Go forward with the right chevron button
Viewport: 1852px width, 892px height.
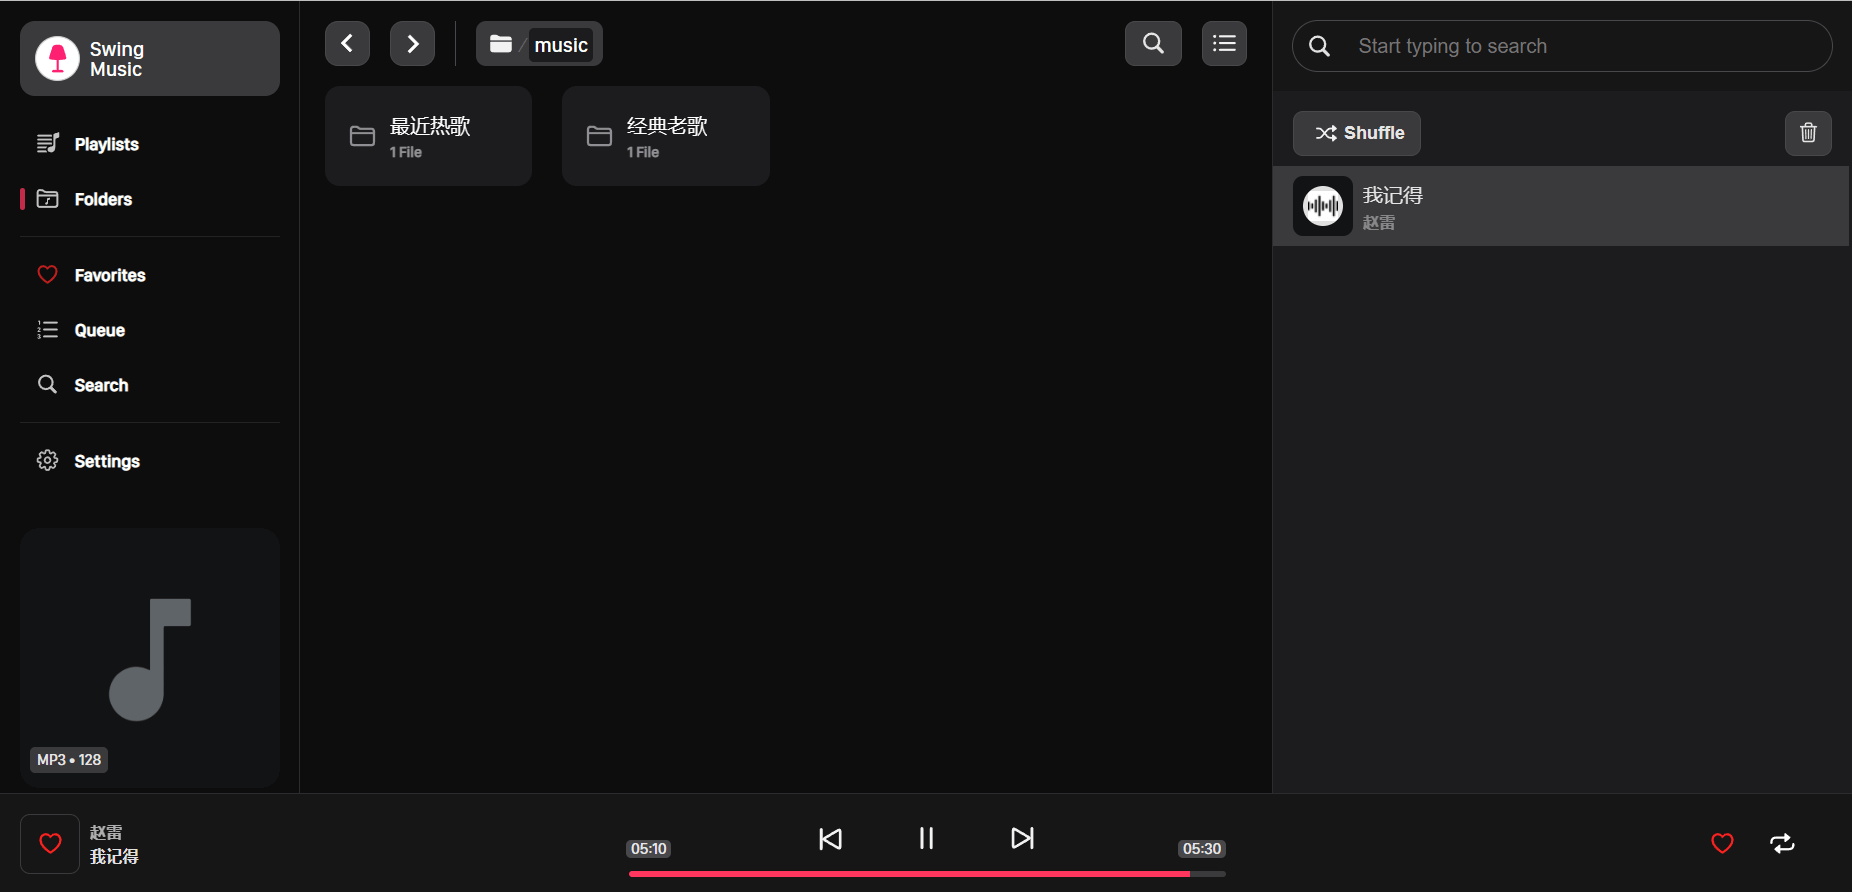point(412,44)
